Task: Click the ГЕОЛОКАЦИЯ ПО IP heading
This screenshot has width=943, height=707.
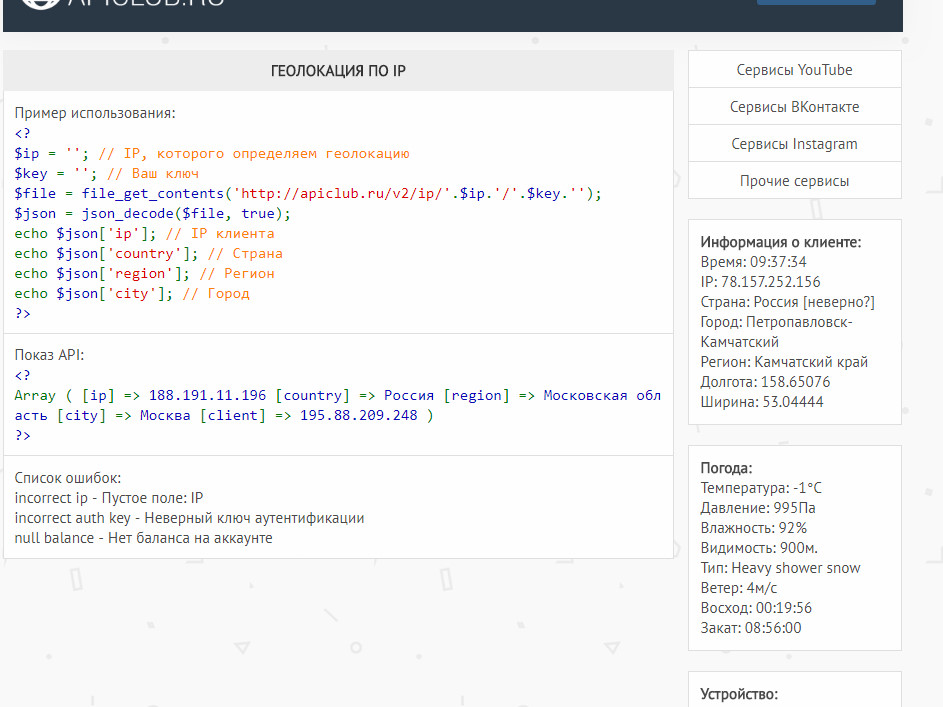Action: (338, 71)
